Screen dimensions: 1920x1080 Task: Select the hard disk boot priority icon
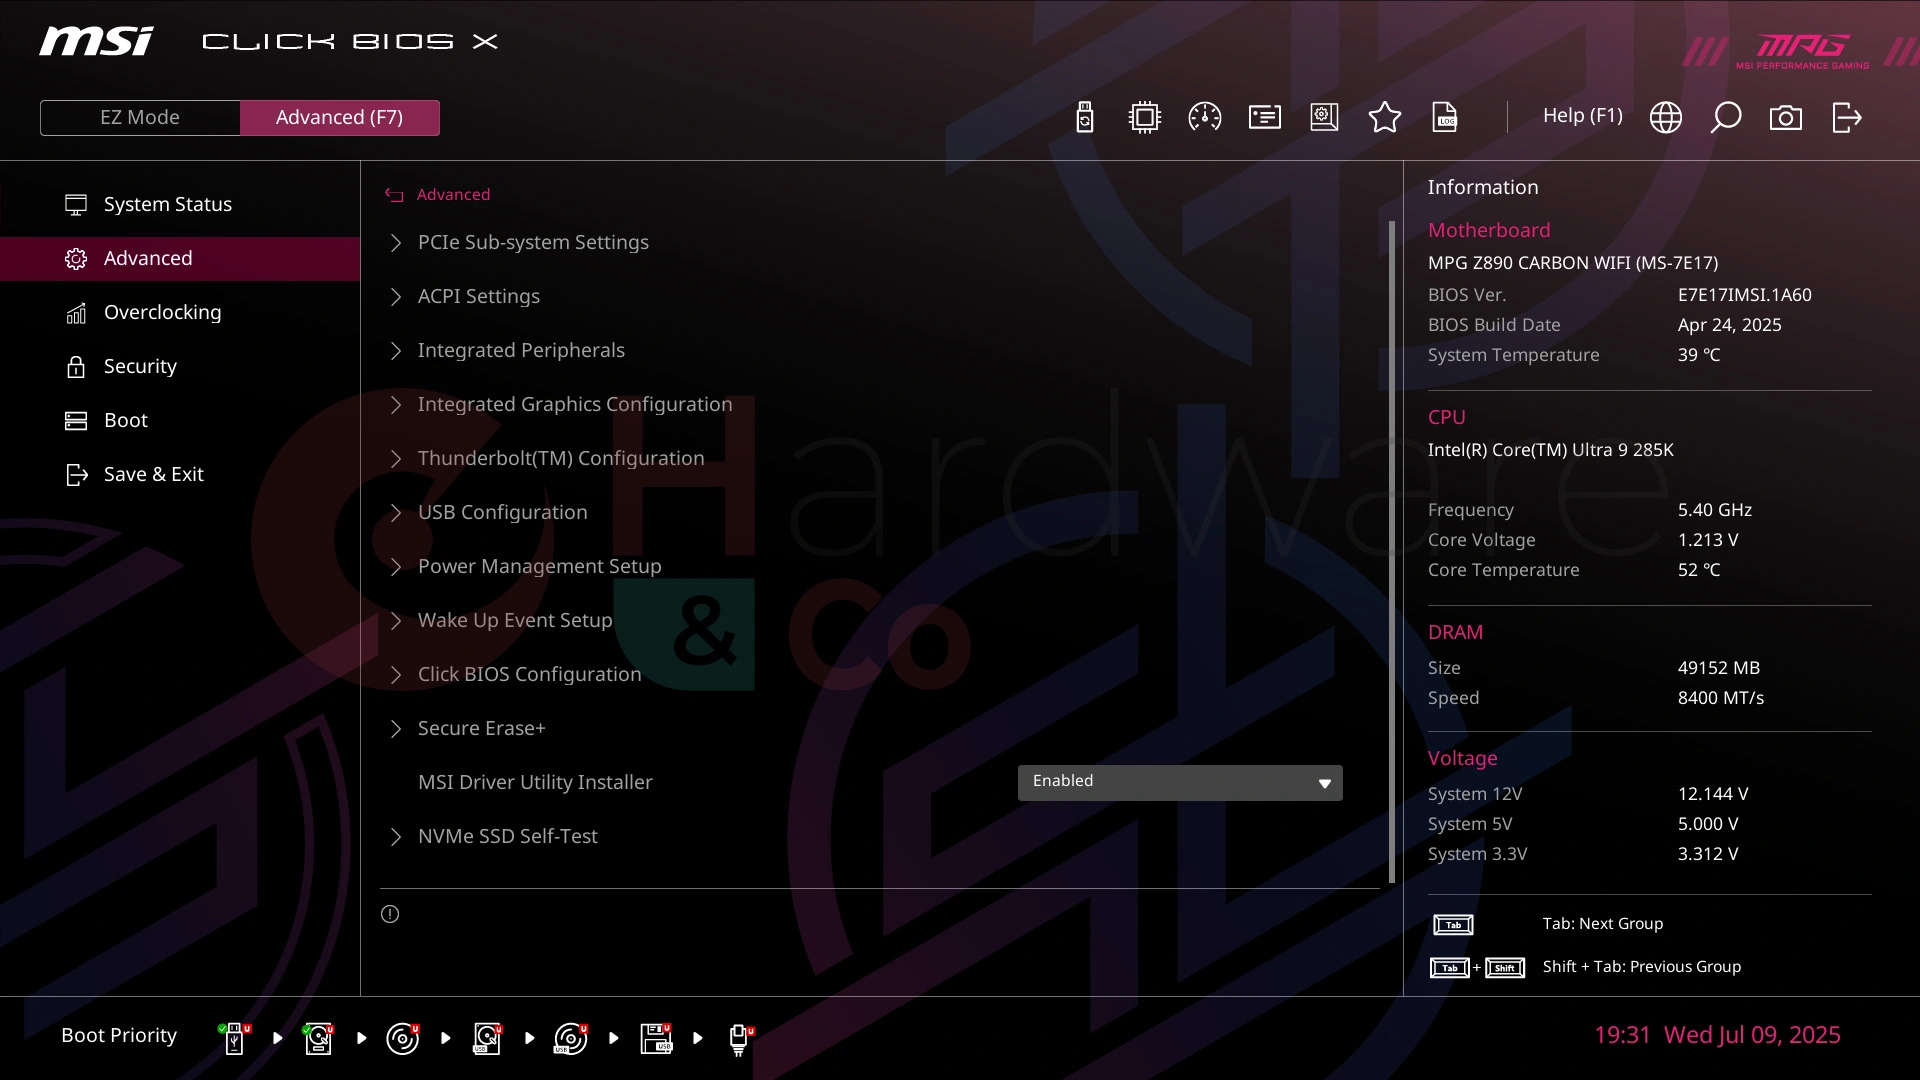[318, 1038]
